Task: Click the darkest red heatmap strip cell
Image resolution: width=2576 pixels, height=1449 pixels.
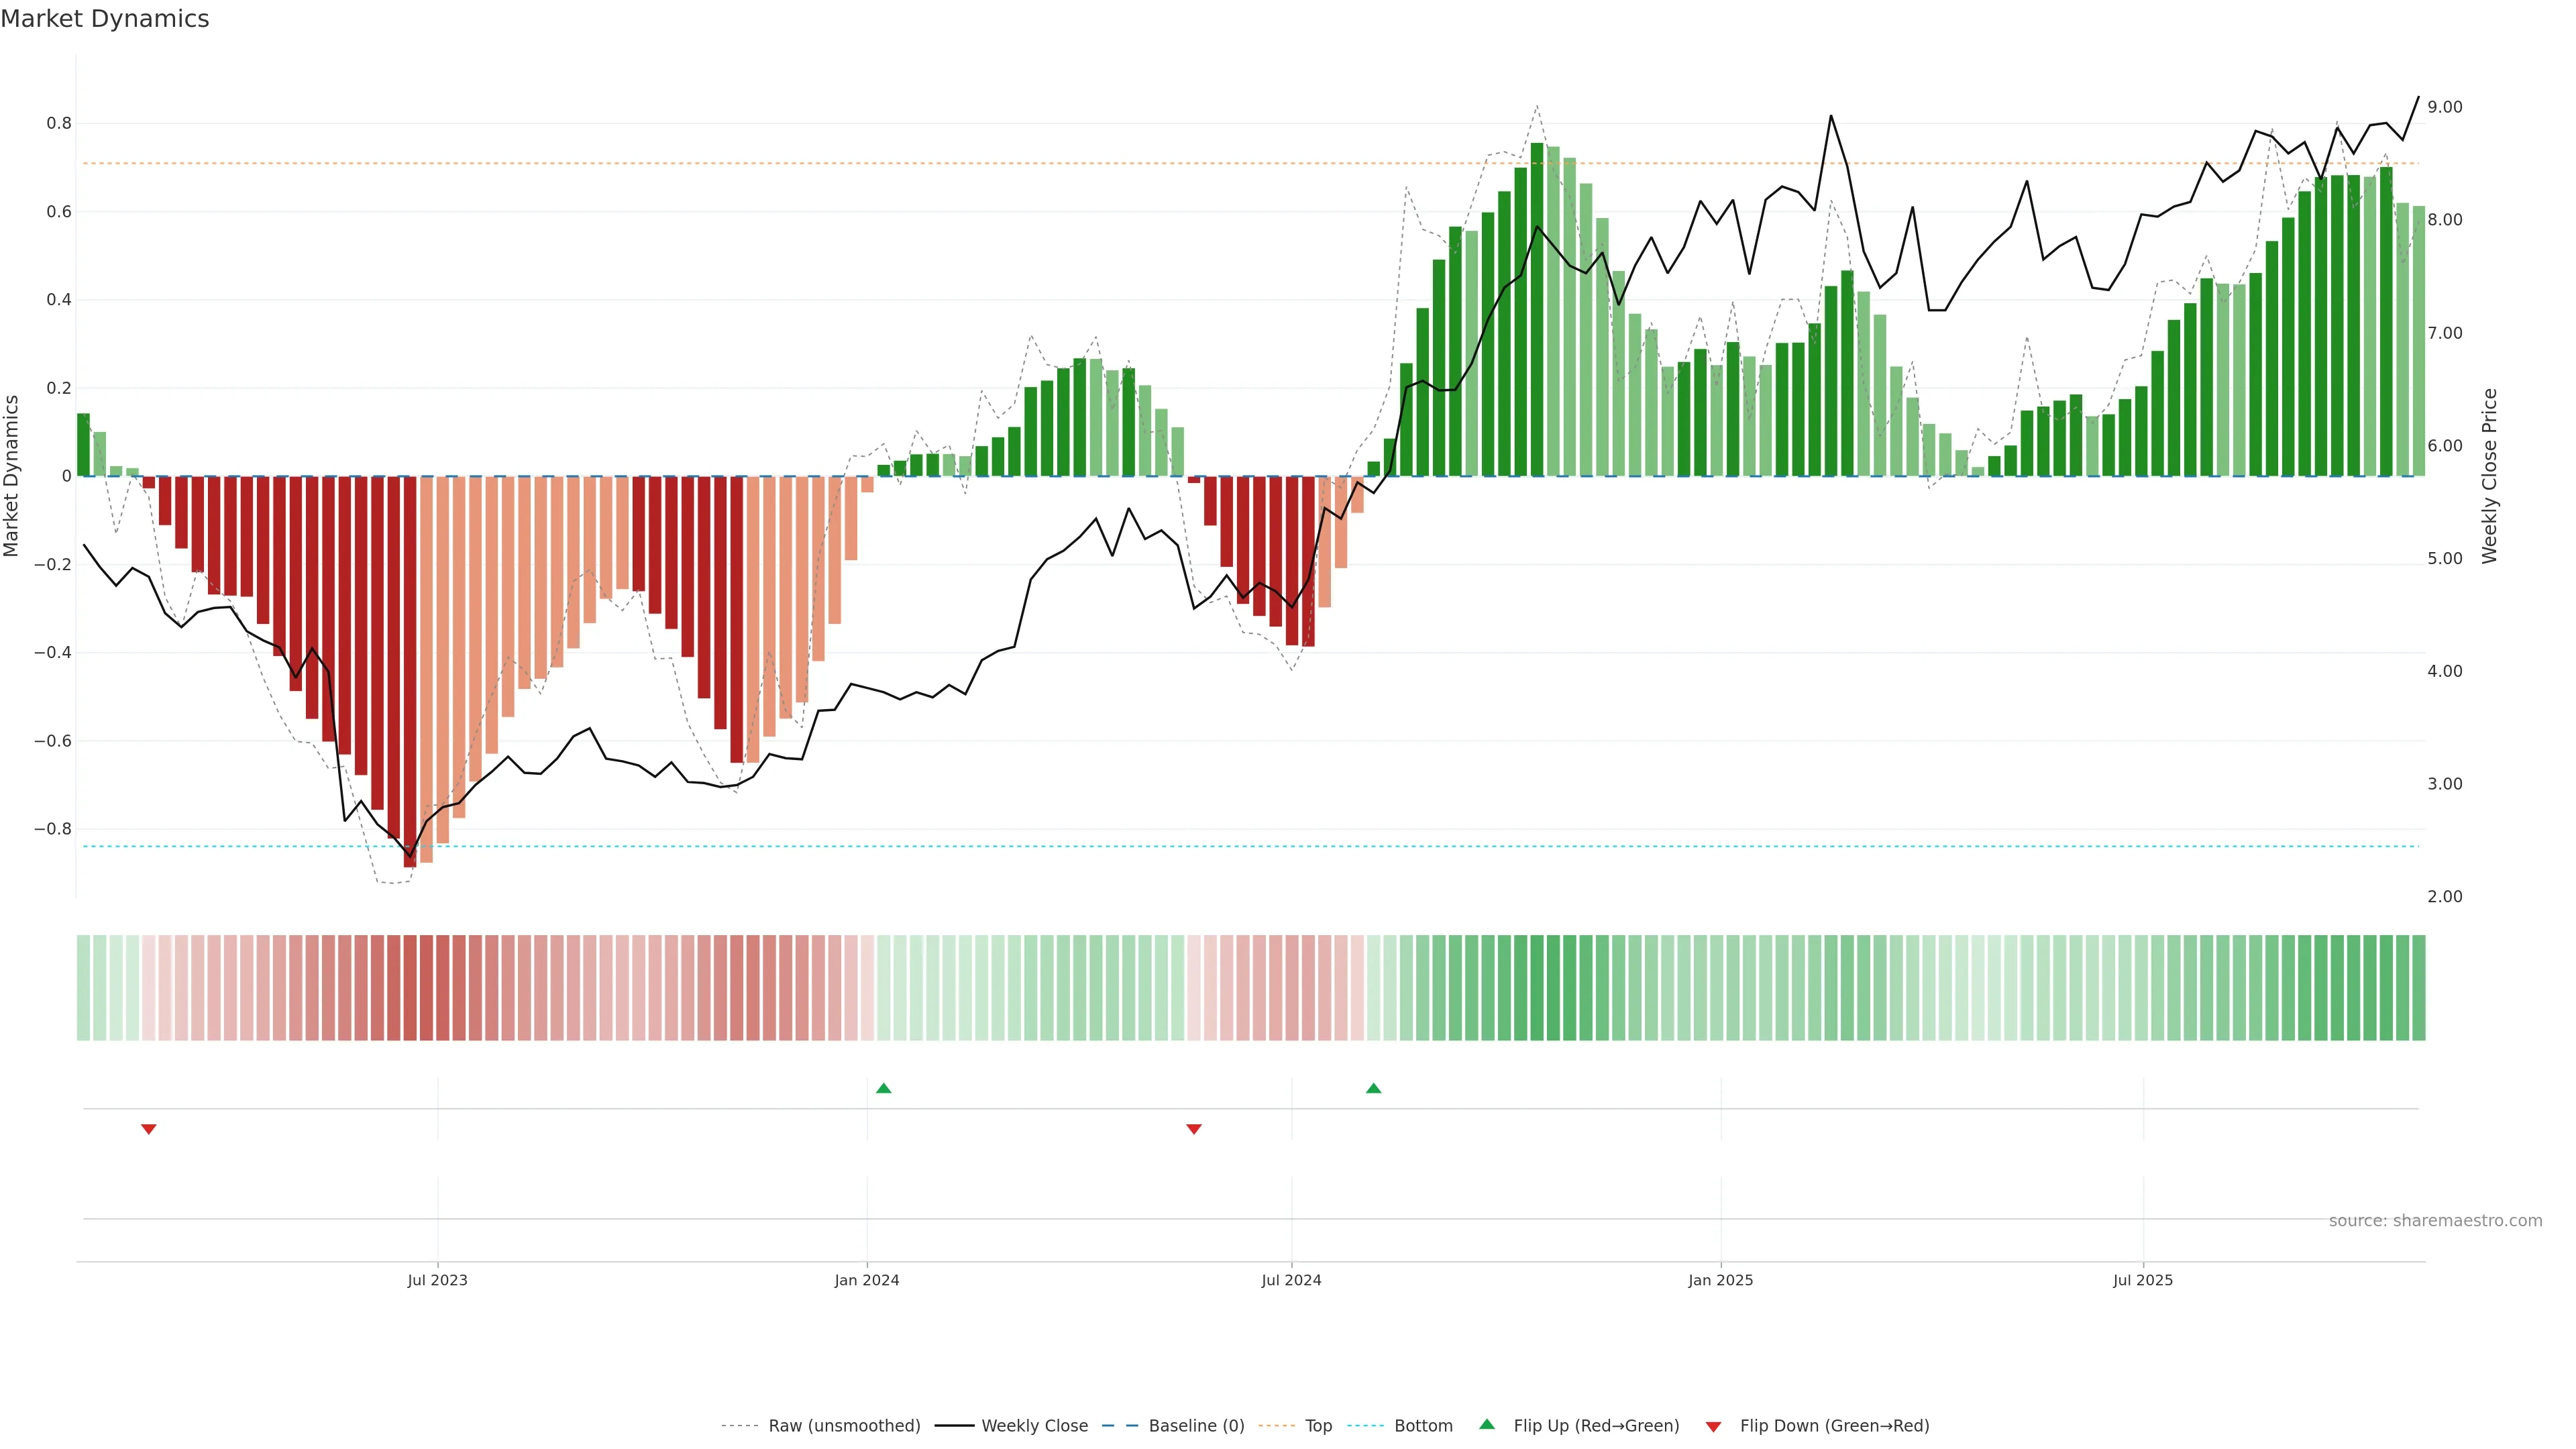Action: (410, 988)
